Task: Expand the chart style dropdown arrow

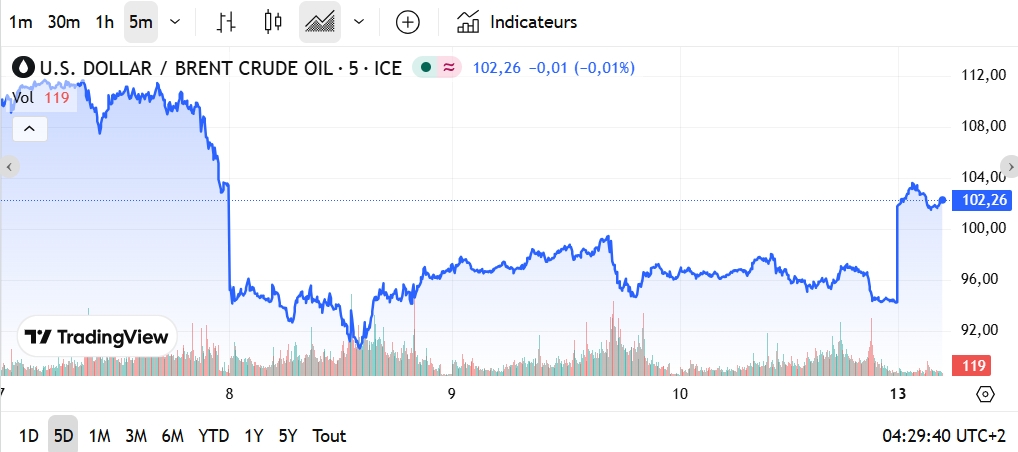Action: click(359, 22)
